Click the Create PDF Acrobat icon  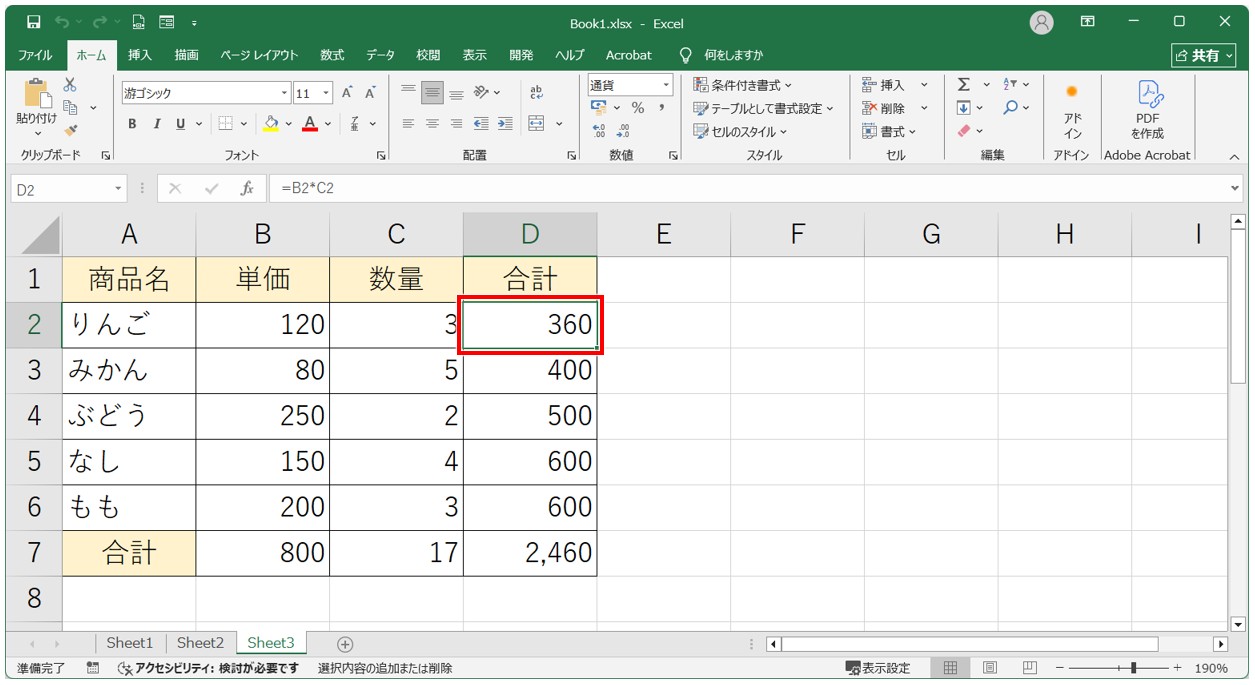tap(1147, 110)
